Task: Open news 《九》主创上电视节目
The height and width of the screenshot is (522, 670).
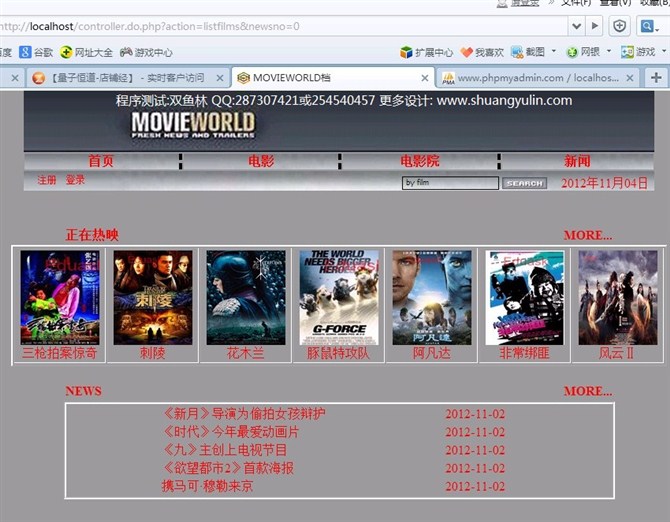Action: (225, 450)
